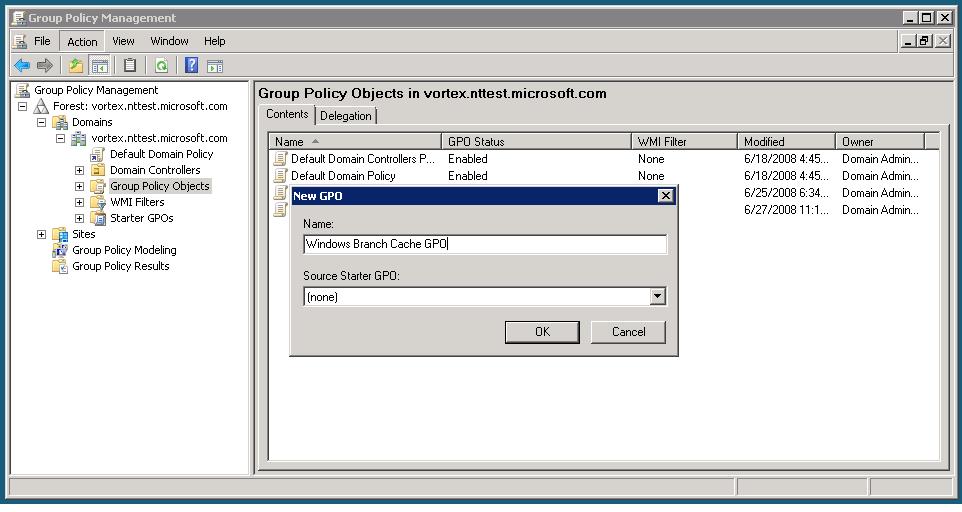Expand the WMI Filters node

tap(80, 202)
